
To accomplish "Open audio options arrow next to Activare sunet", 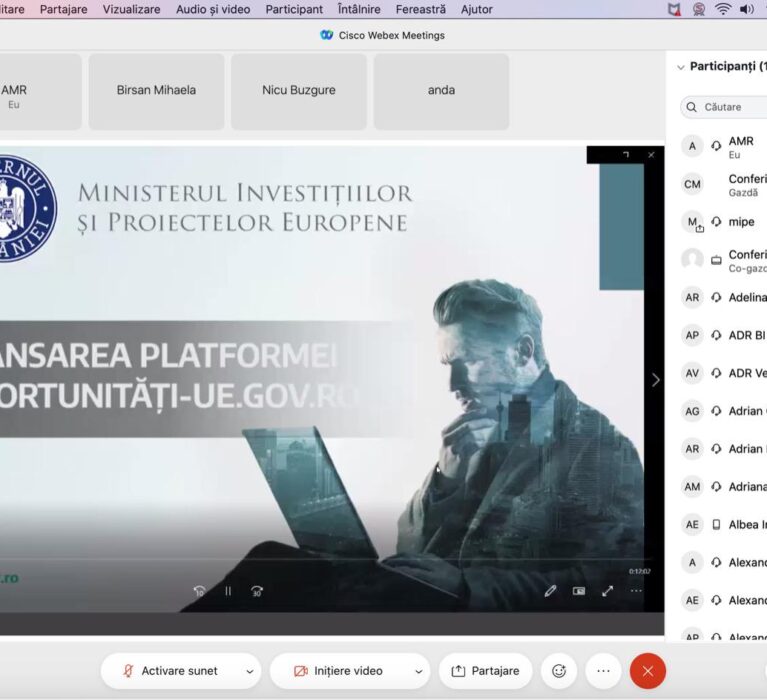I will click(x=250, y=671).
